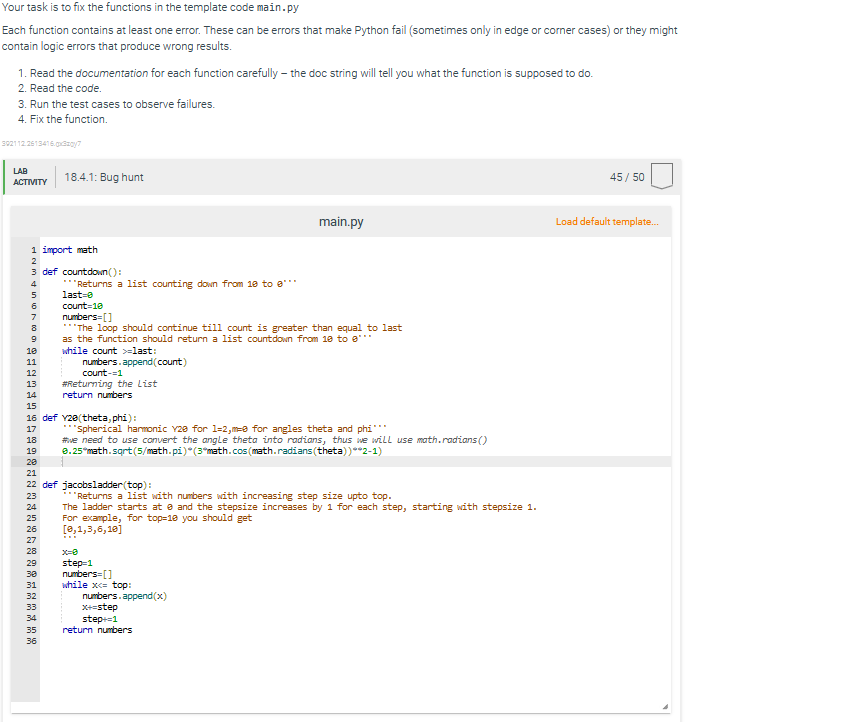
Task: Click the #Returning the list comment
Action: coord(109,384)
